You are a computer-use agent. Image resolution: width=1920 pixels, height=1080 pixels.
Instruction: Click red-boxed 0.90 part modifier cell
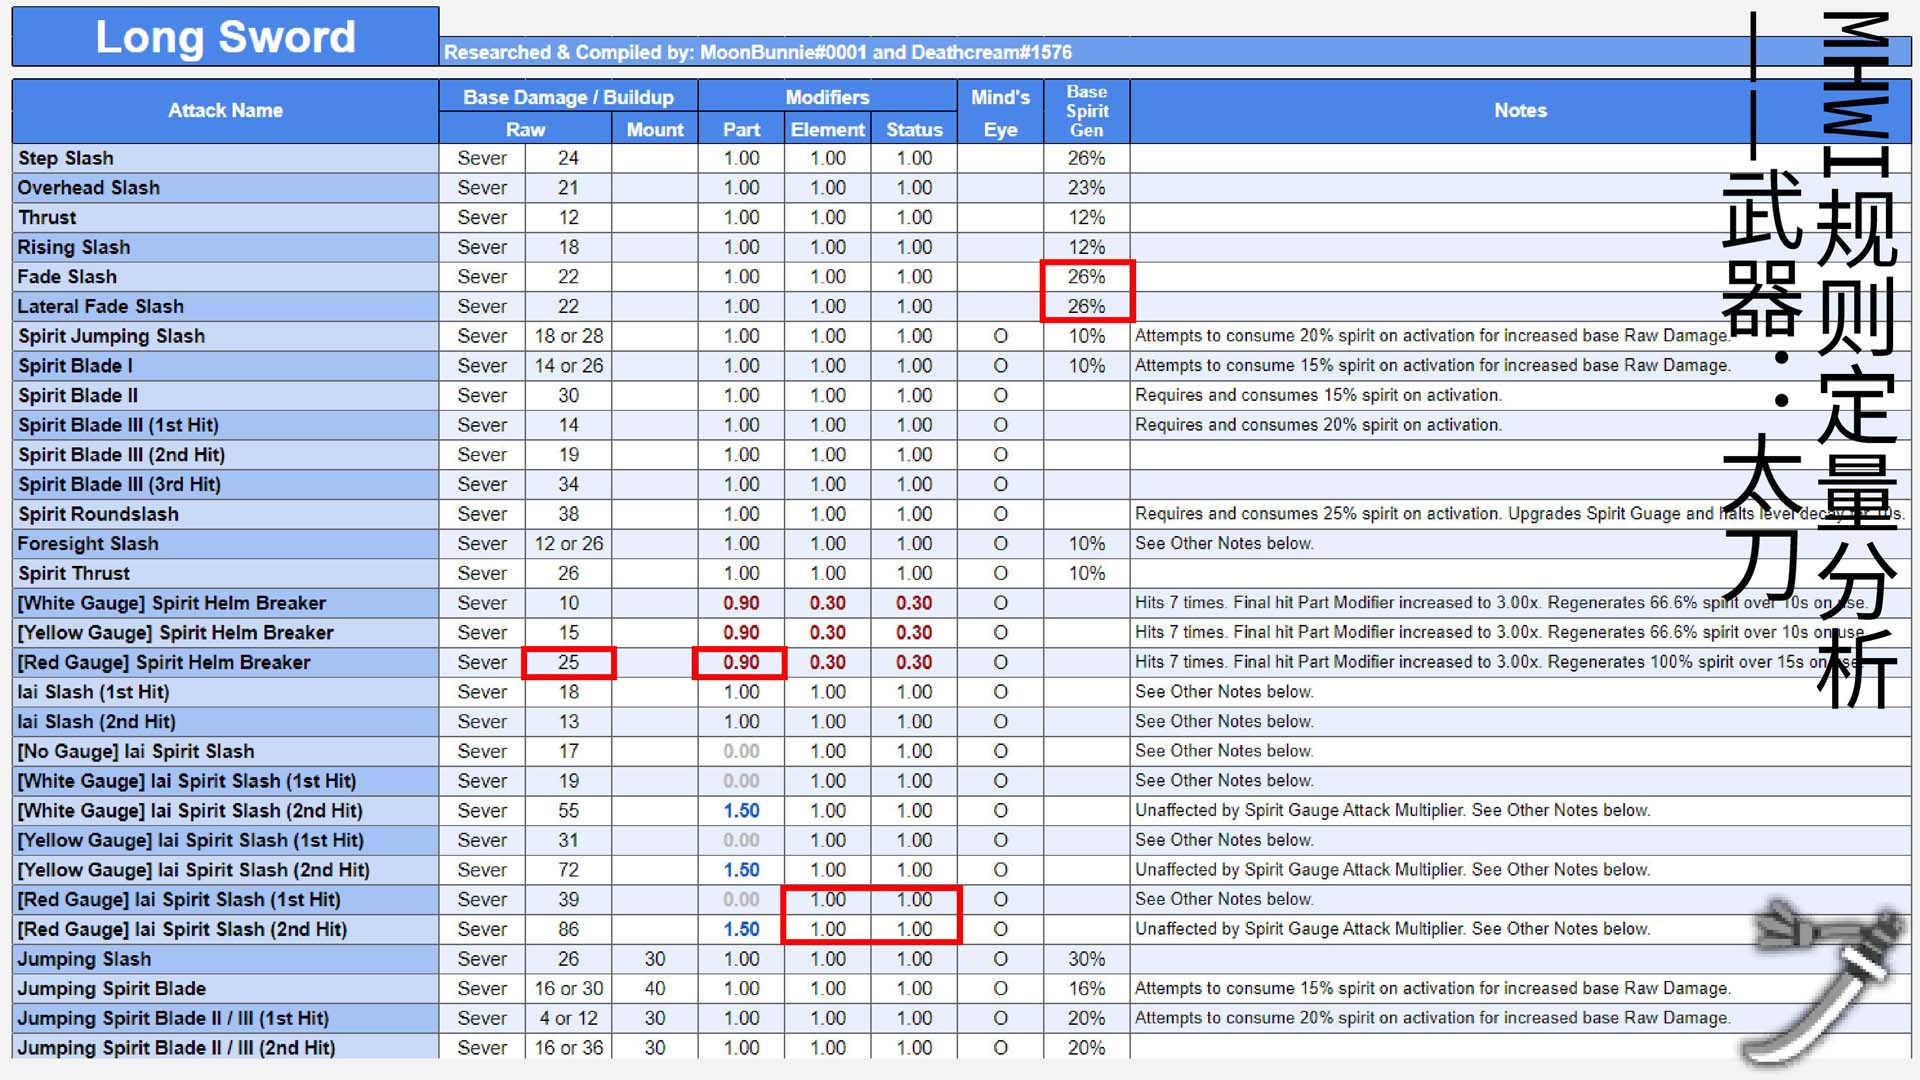tap(741, 663)
